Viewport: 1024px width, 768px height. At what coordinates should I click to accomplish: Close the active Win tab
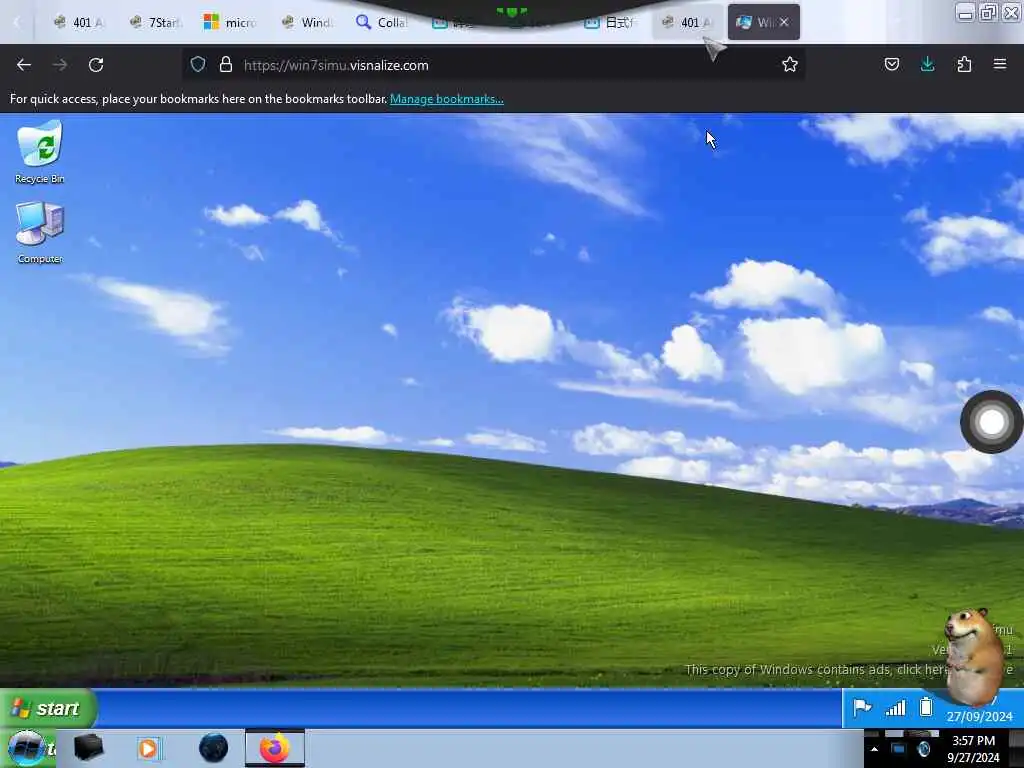[x=784, y=22]
